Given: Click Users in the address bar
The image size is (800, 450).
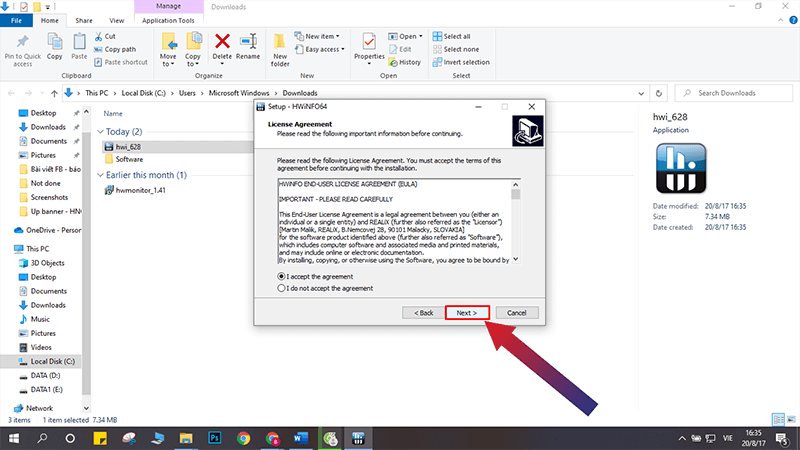Looking at the screenshot, I should click(x=187, y=93).
